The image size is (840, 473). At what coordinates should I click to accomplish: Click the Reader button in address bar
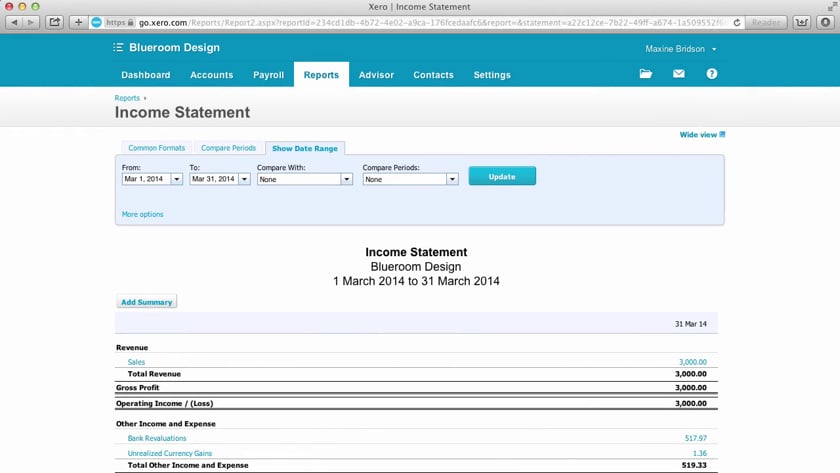tap(766, 22)
